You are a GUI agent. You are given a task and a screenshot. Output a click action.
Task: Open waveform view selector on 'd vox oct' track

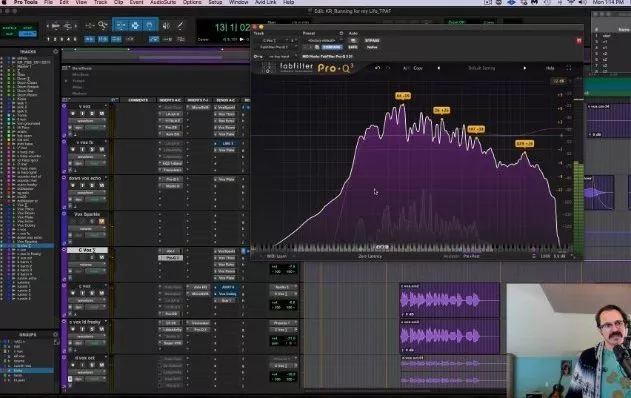(x=86, y=372)
